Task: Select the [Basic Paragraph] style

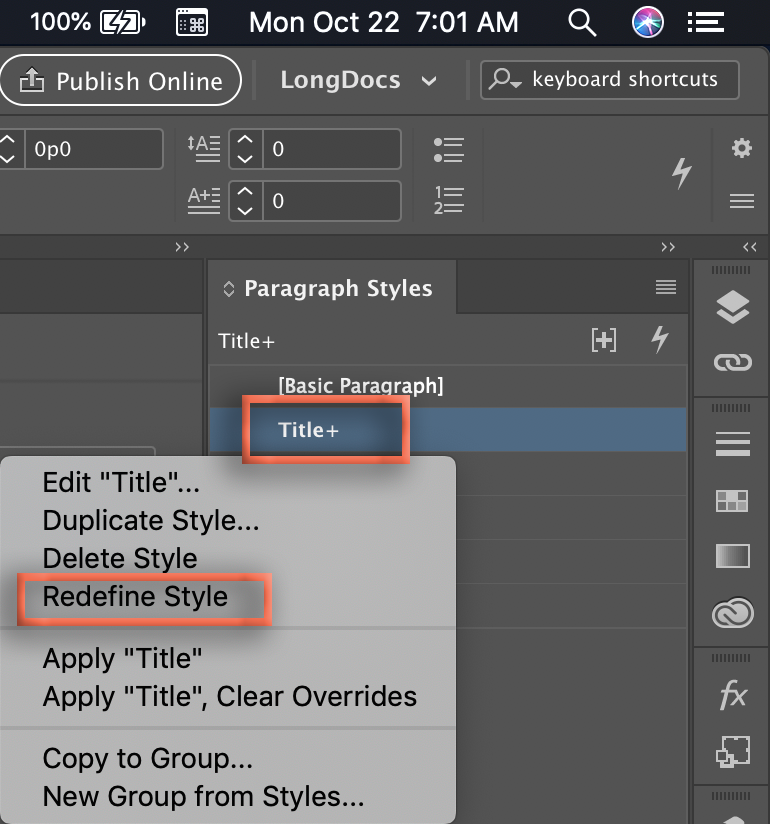Action: (x=360, y=385)
